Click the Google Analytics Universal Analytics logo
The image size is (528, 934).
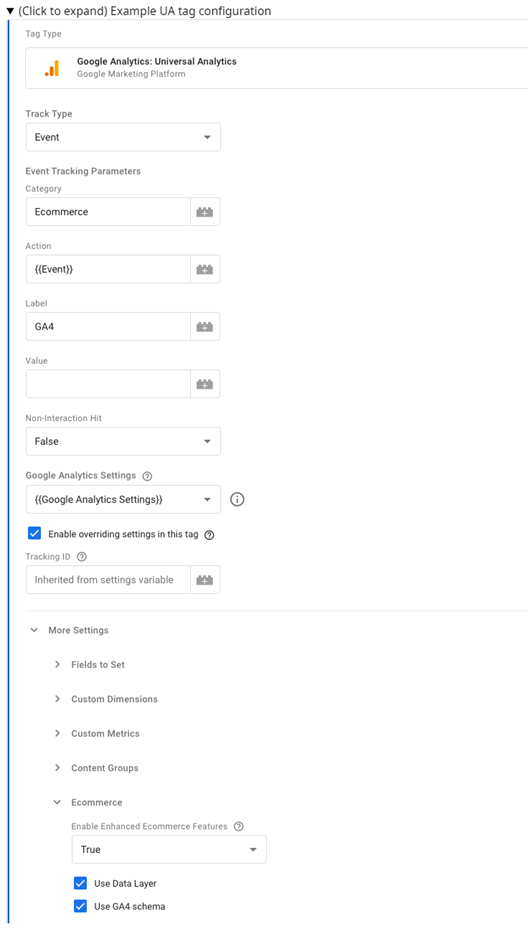52,68
